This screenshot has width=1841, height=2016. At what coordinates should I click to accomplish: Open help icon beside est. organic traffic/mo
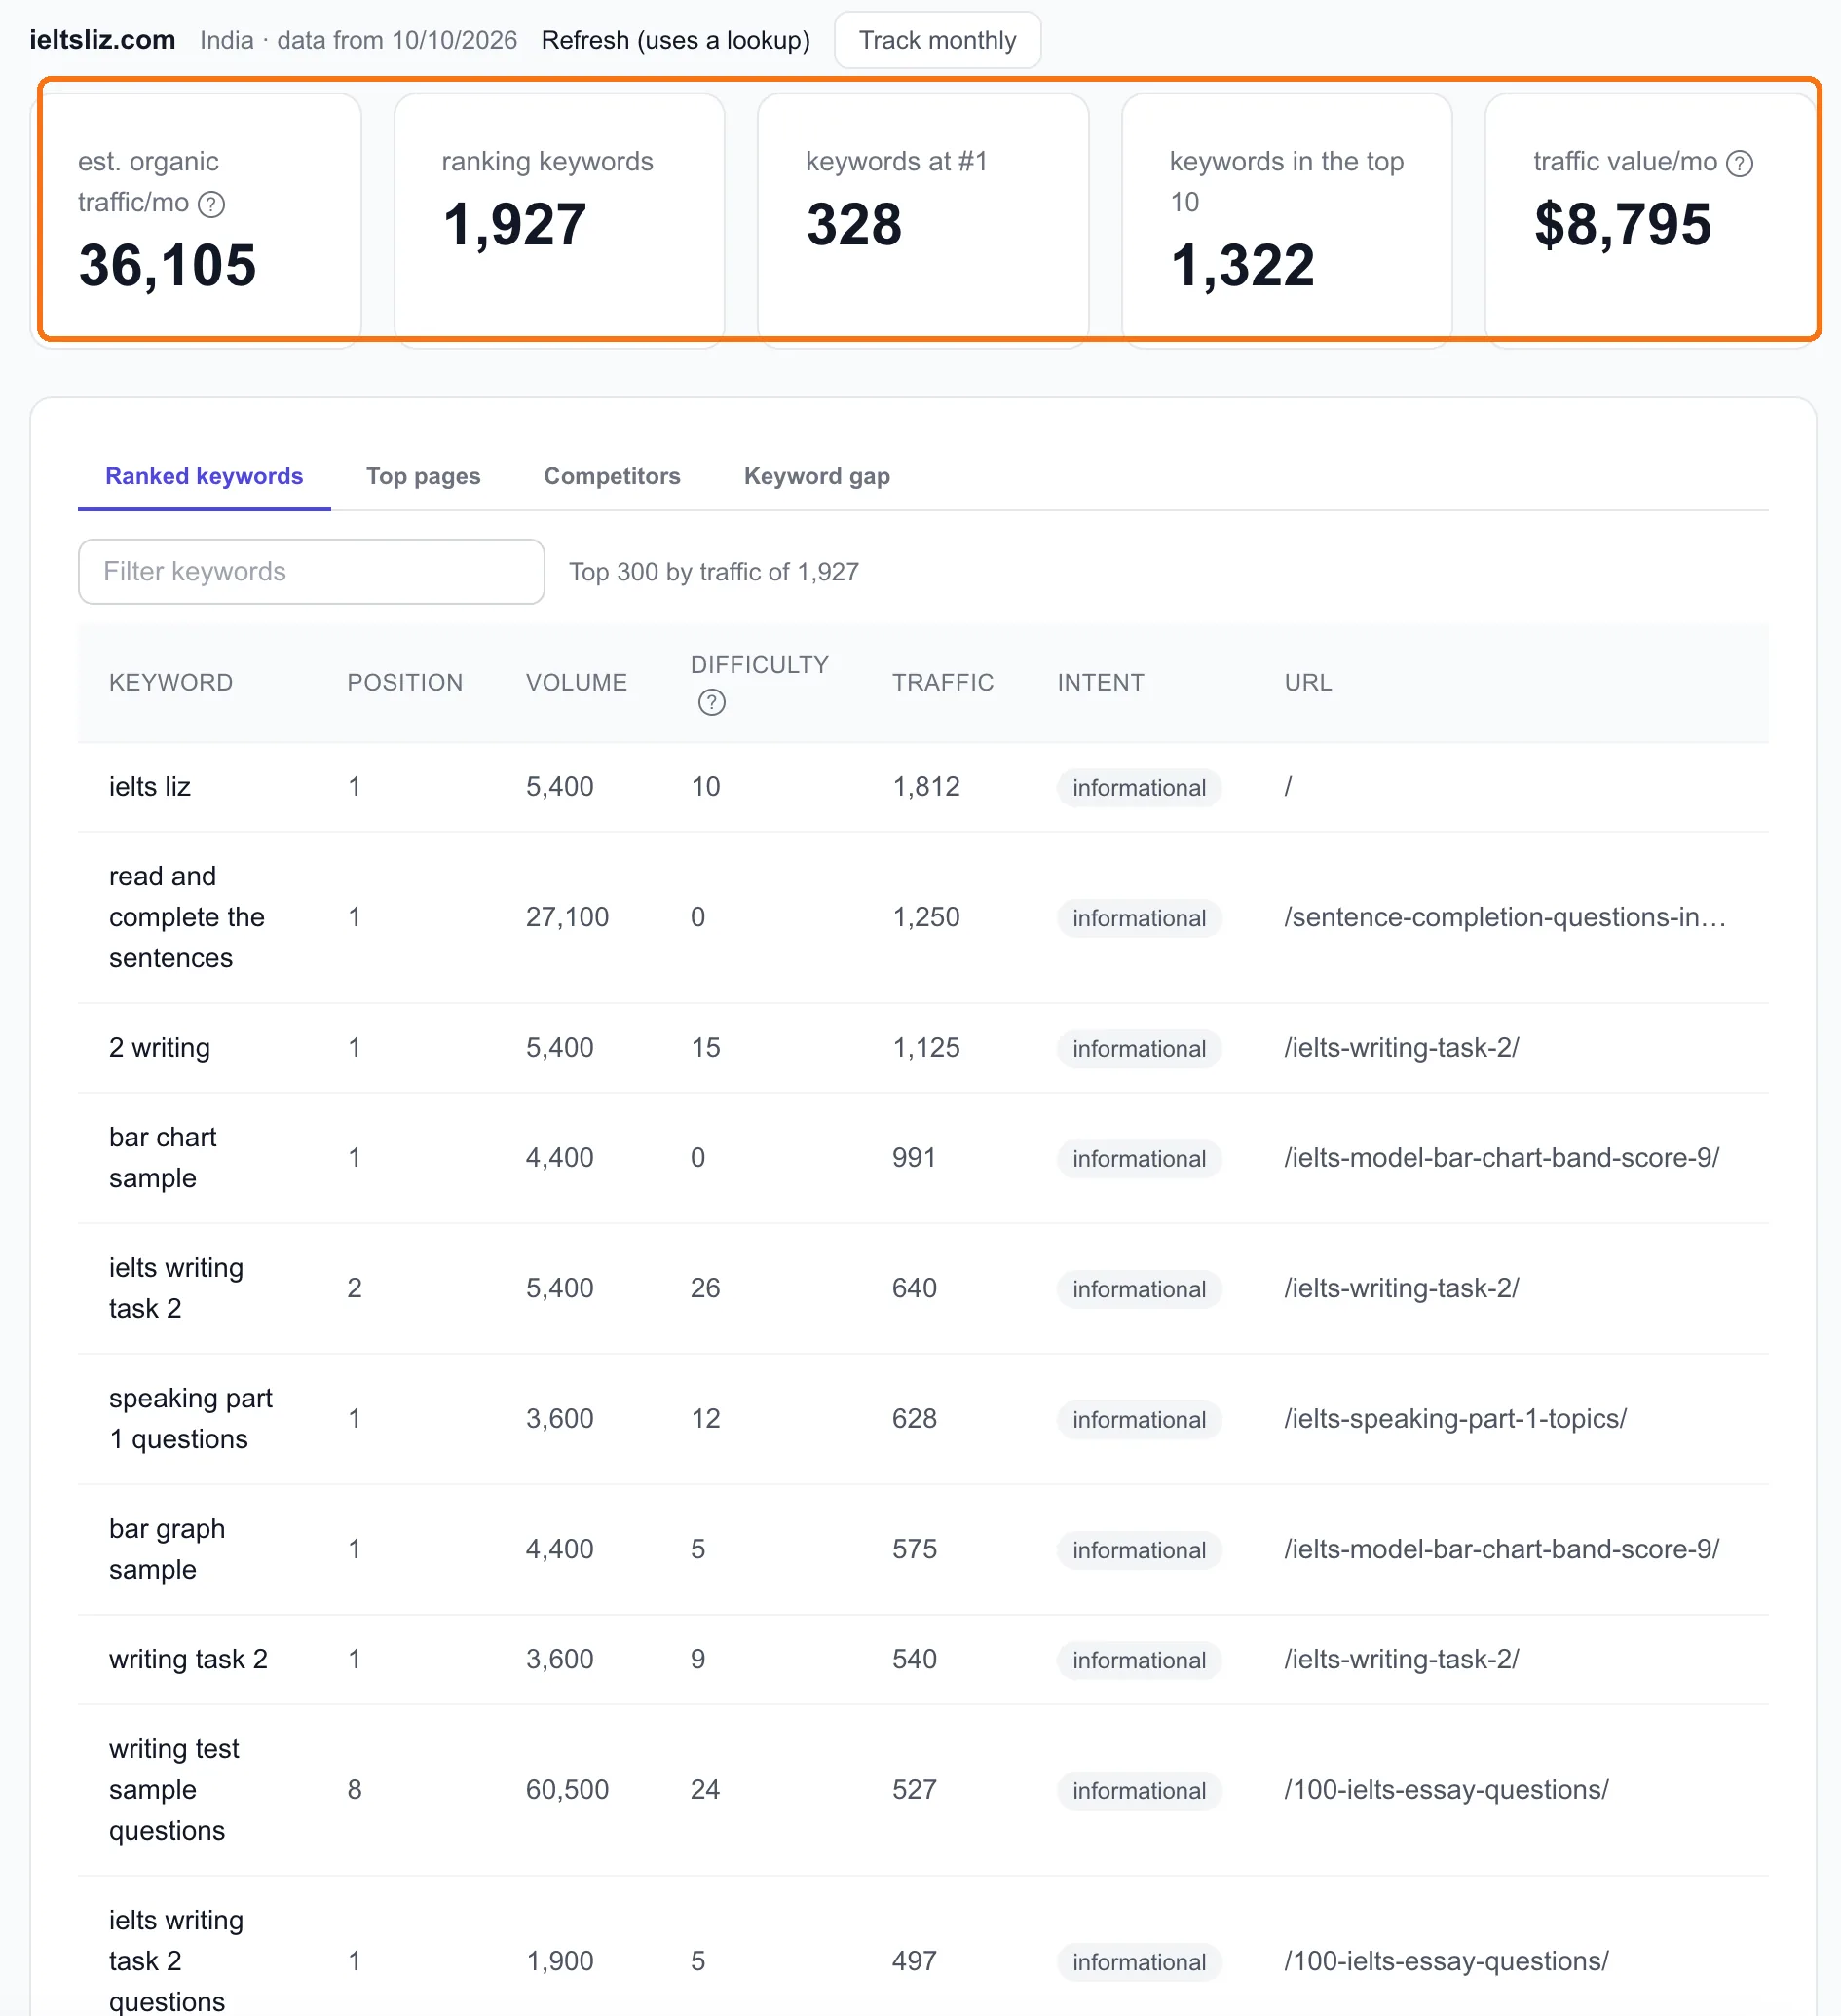(211, 204)
